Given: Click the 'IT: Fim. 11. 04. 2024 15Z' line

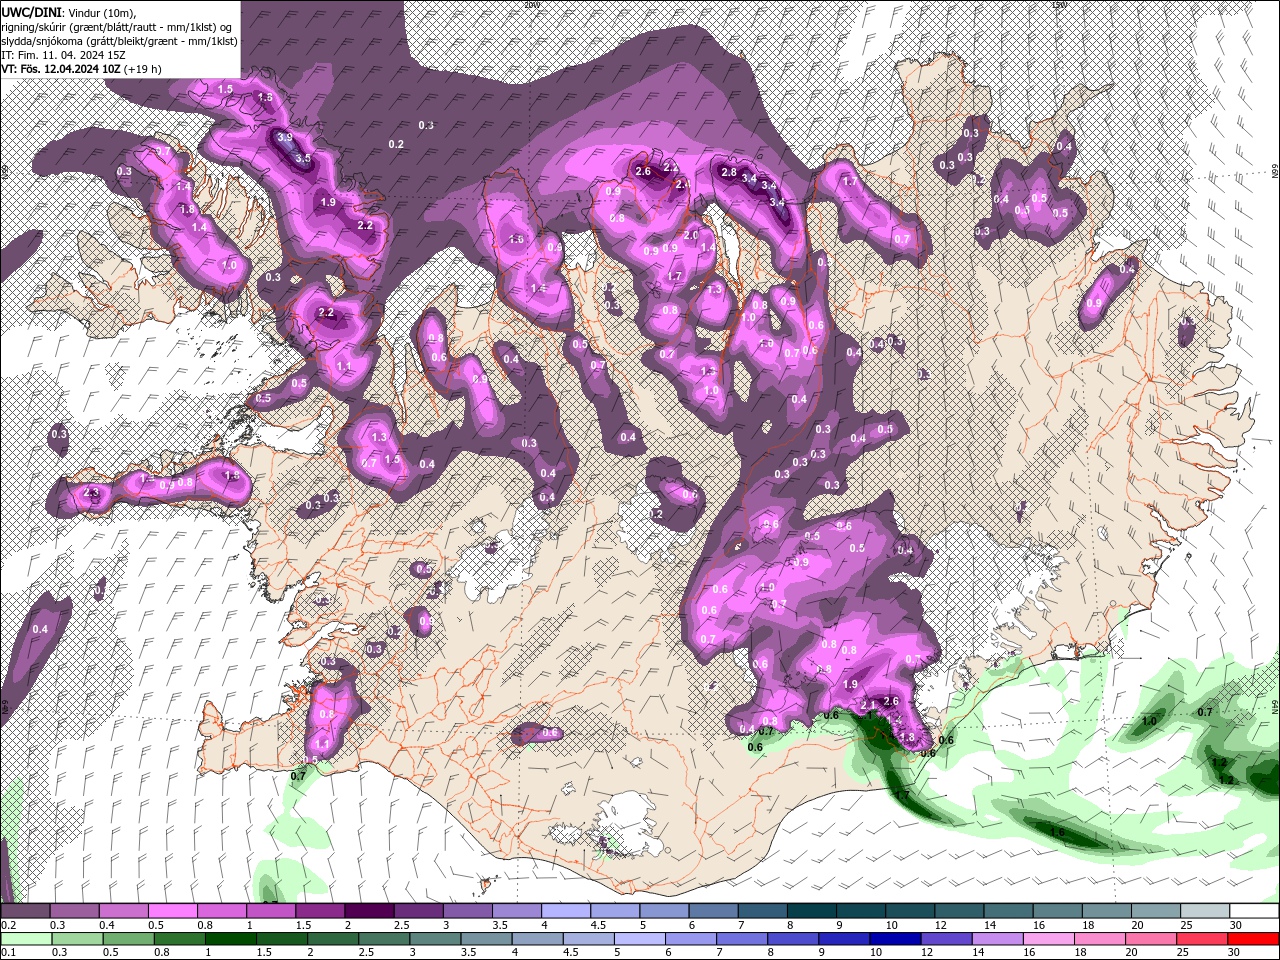Looking at the screenshot, I should click(63, 55).
